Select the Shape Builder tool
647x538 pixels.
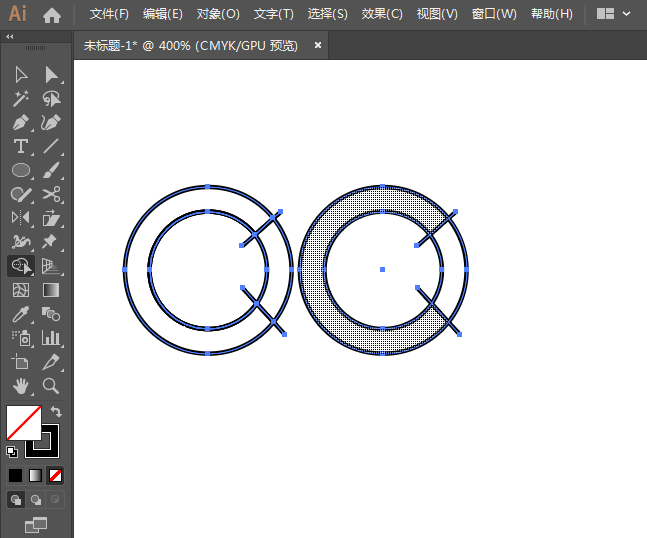click(x=21, y=266)
